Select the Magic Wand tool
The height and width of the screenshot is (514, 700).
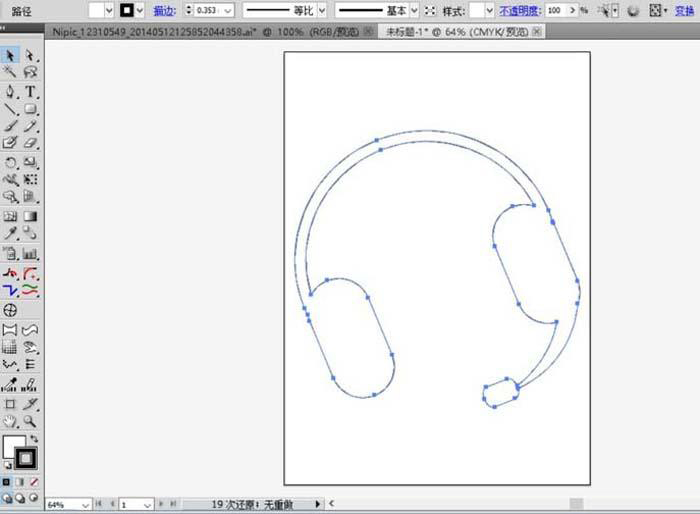pos(10,72)
